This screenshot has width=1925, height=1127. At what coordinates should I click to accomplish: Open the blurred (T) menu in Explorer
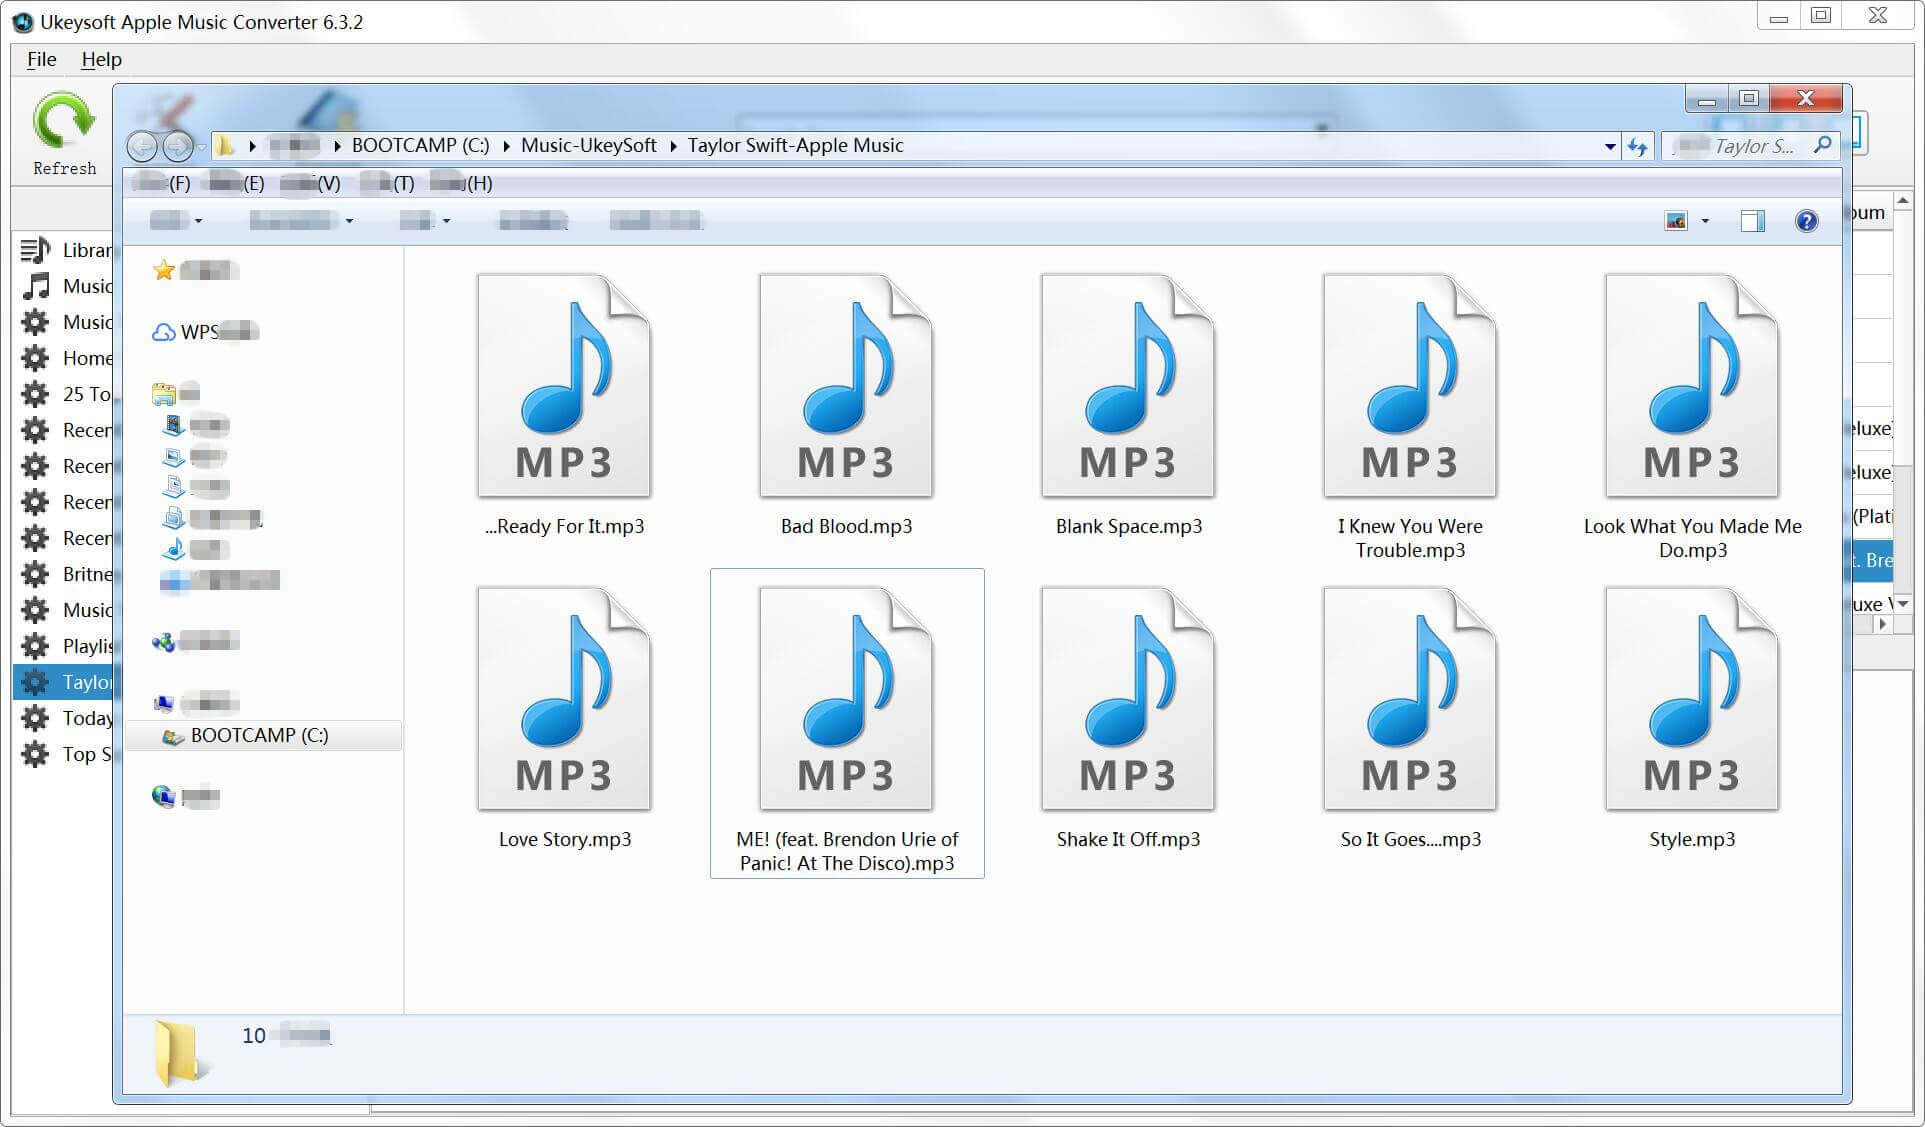tap(387, 183)
